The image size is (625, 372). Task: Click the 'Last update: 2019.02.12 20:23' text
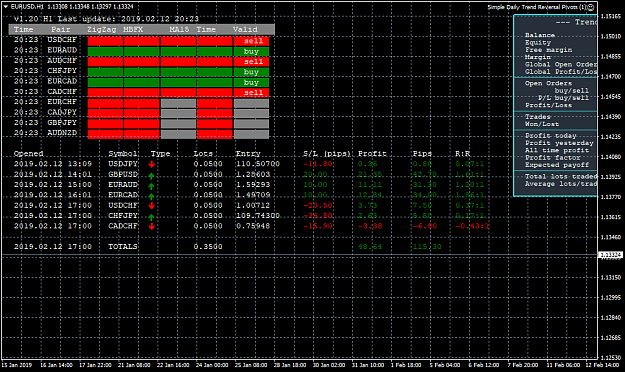pos(128,19)
